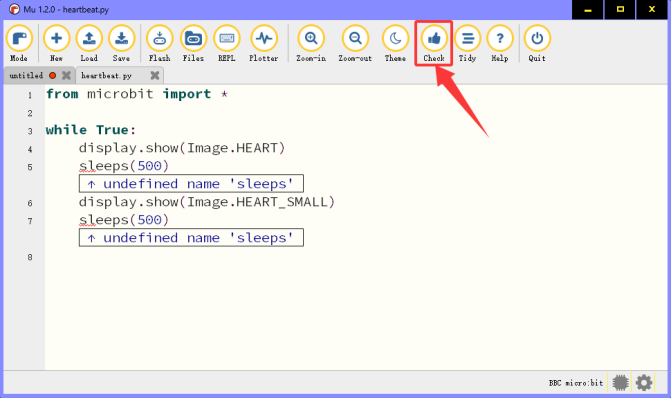This screenshot has width=672, height=398.
Task: Open the settings gear in status bar
Action: [x=644, y=383]
